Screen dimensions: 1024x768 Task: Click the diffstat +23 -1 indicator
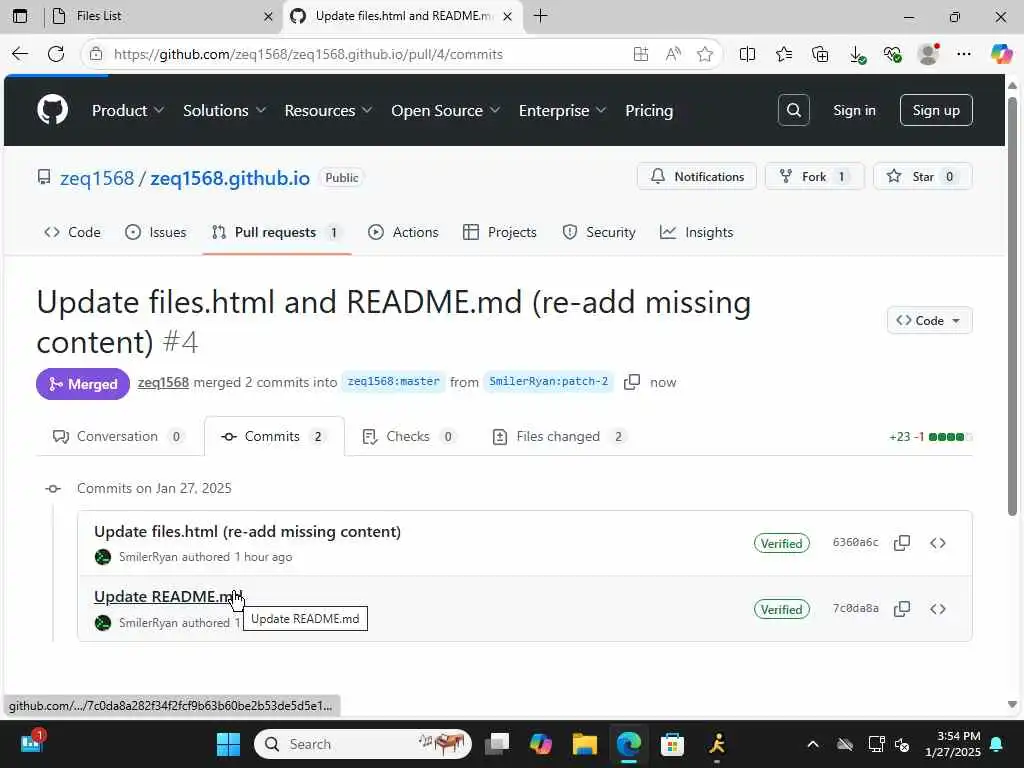(931, 437)
